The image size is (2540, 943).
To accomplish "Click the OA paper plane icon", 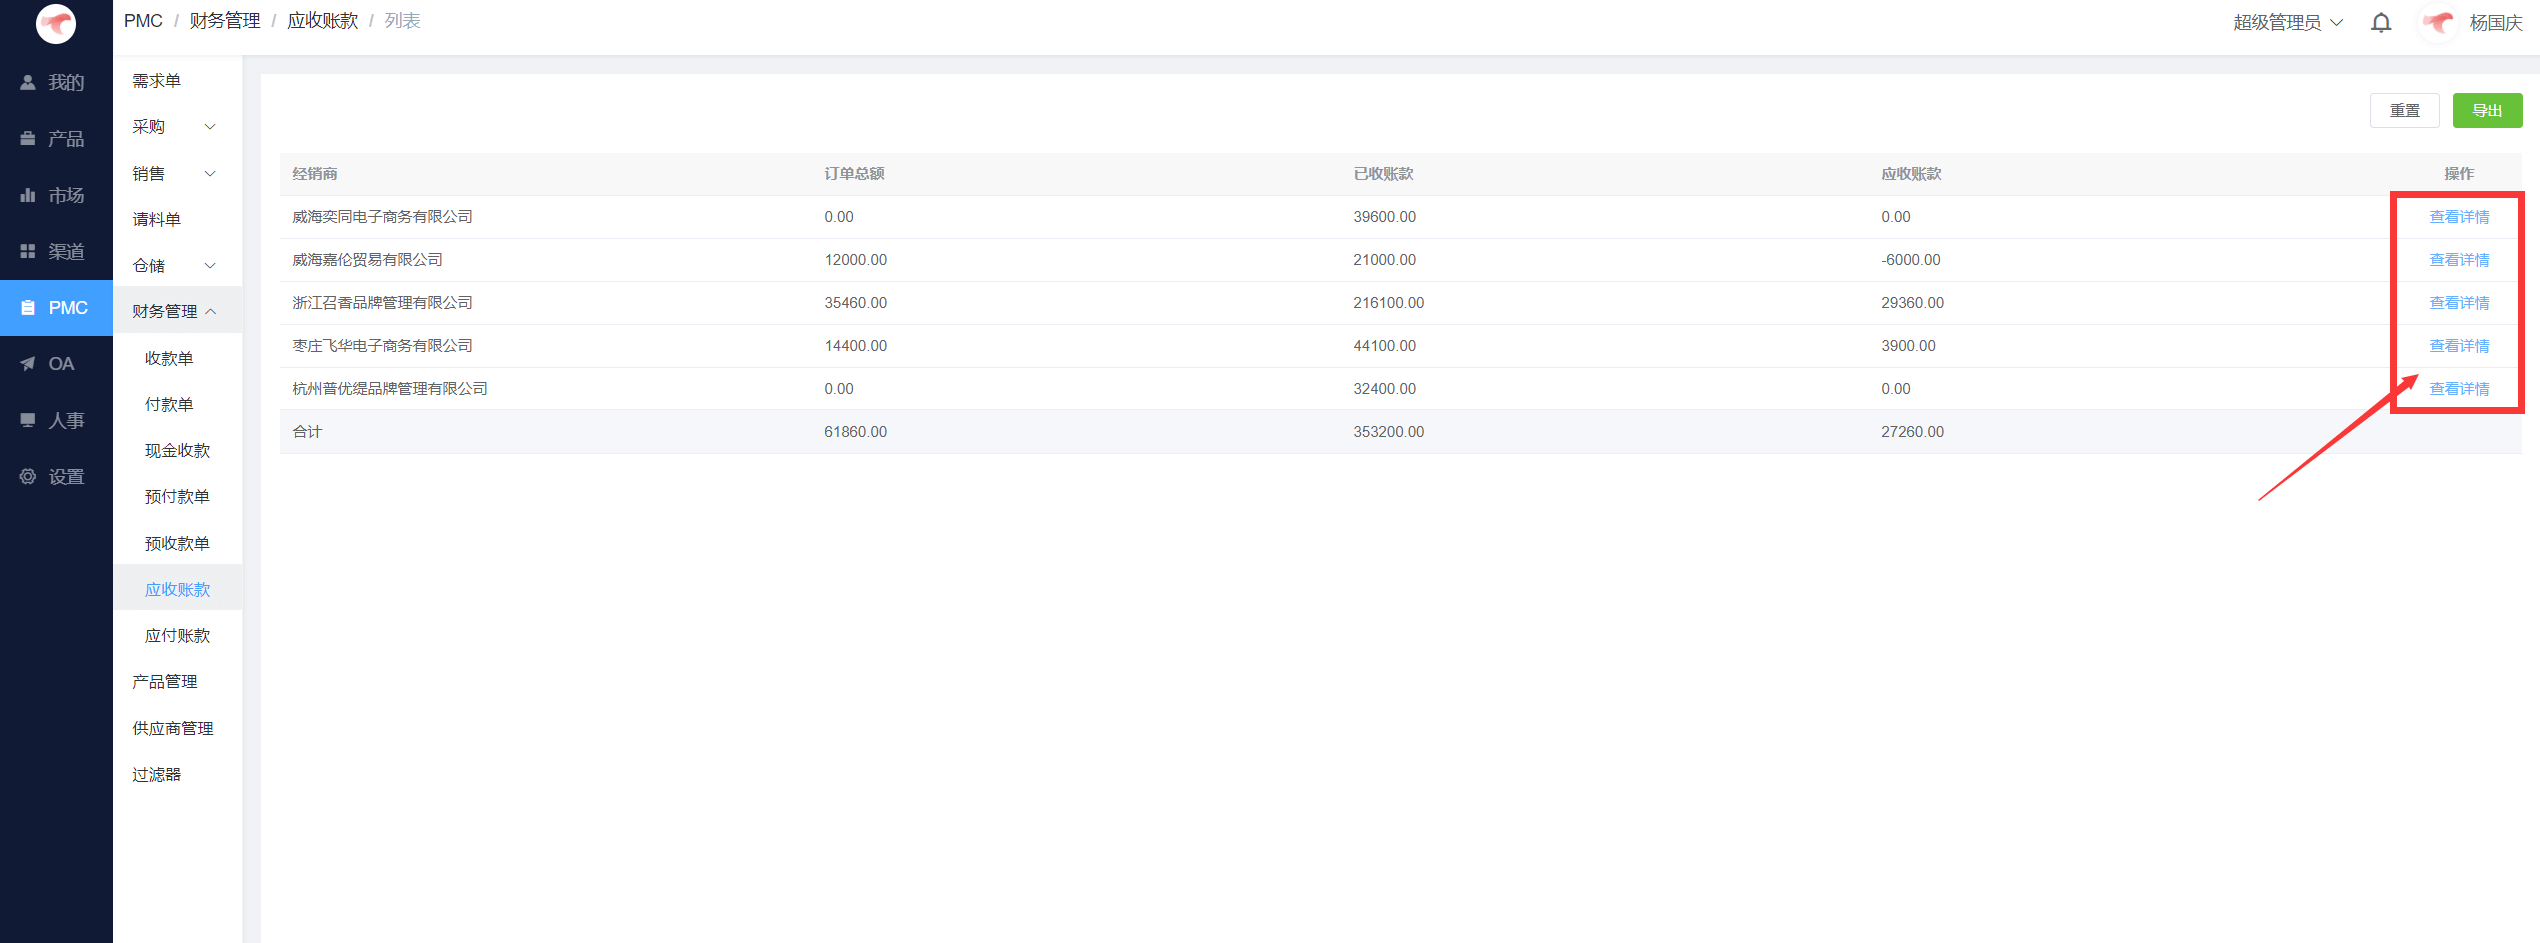I will pyautogui.click(x=28, y=364).
